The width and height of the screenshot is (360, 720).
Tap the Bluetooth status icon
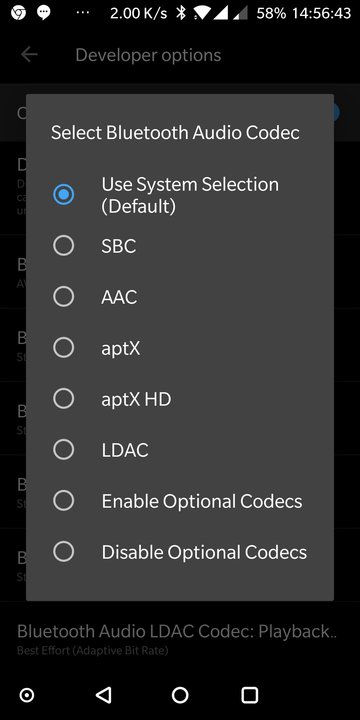[x=181, y=13]
